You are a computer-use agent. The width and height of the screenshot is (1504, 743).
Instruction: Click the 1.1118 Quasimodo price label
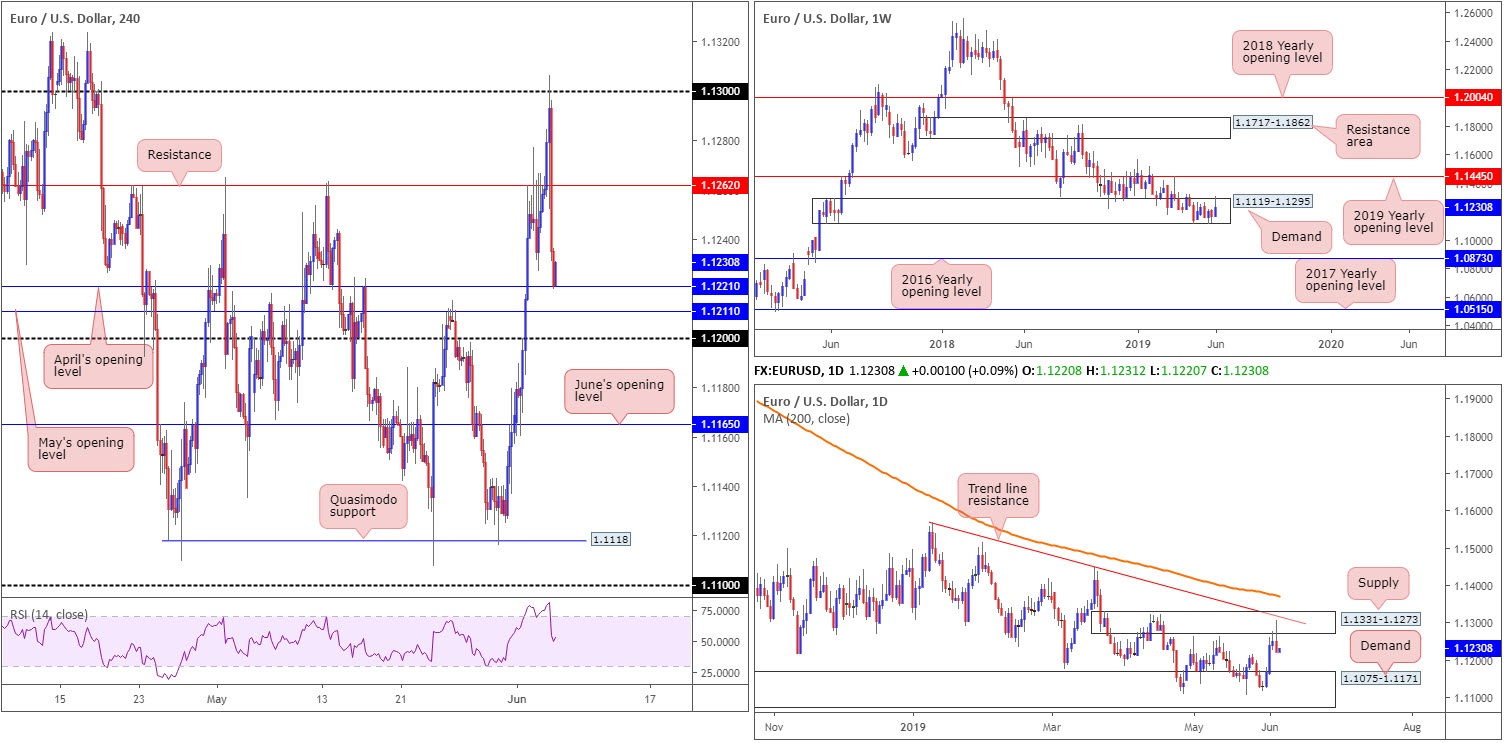611,539
